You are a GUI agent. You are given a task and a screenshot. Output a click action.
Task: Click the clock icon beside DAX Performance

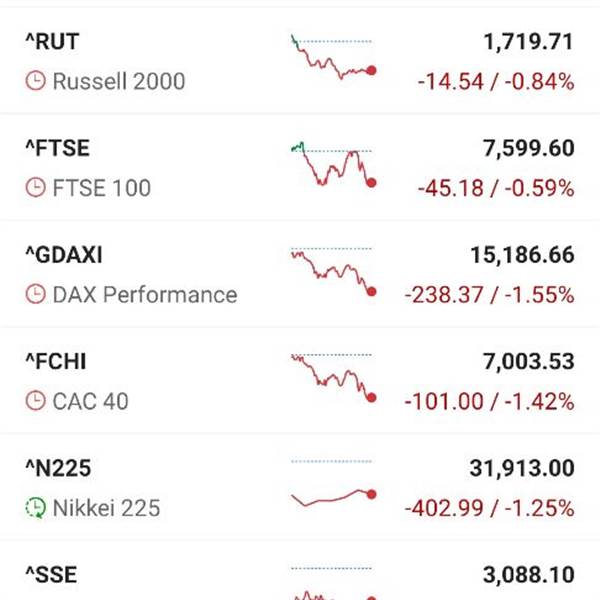[x=35, y=295]
